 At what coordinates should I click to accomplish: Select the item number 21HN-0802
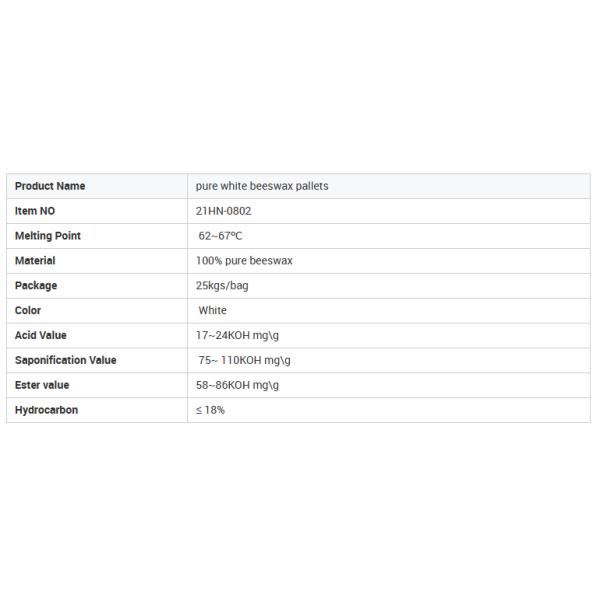tap(224, 211)
